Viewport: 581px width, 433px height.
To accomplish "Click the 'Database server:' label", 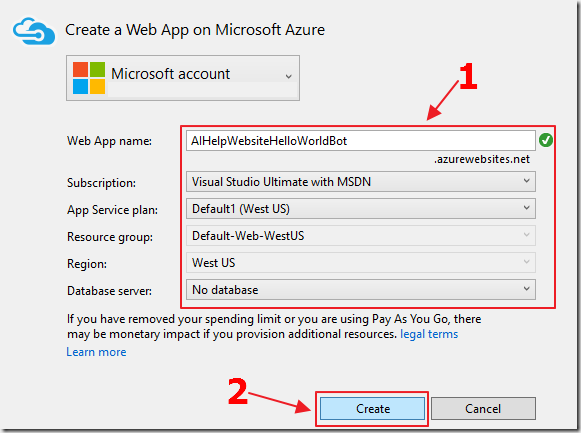I will pyautogui.click(x=109, y=291).
